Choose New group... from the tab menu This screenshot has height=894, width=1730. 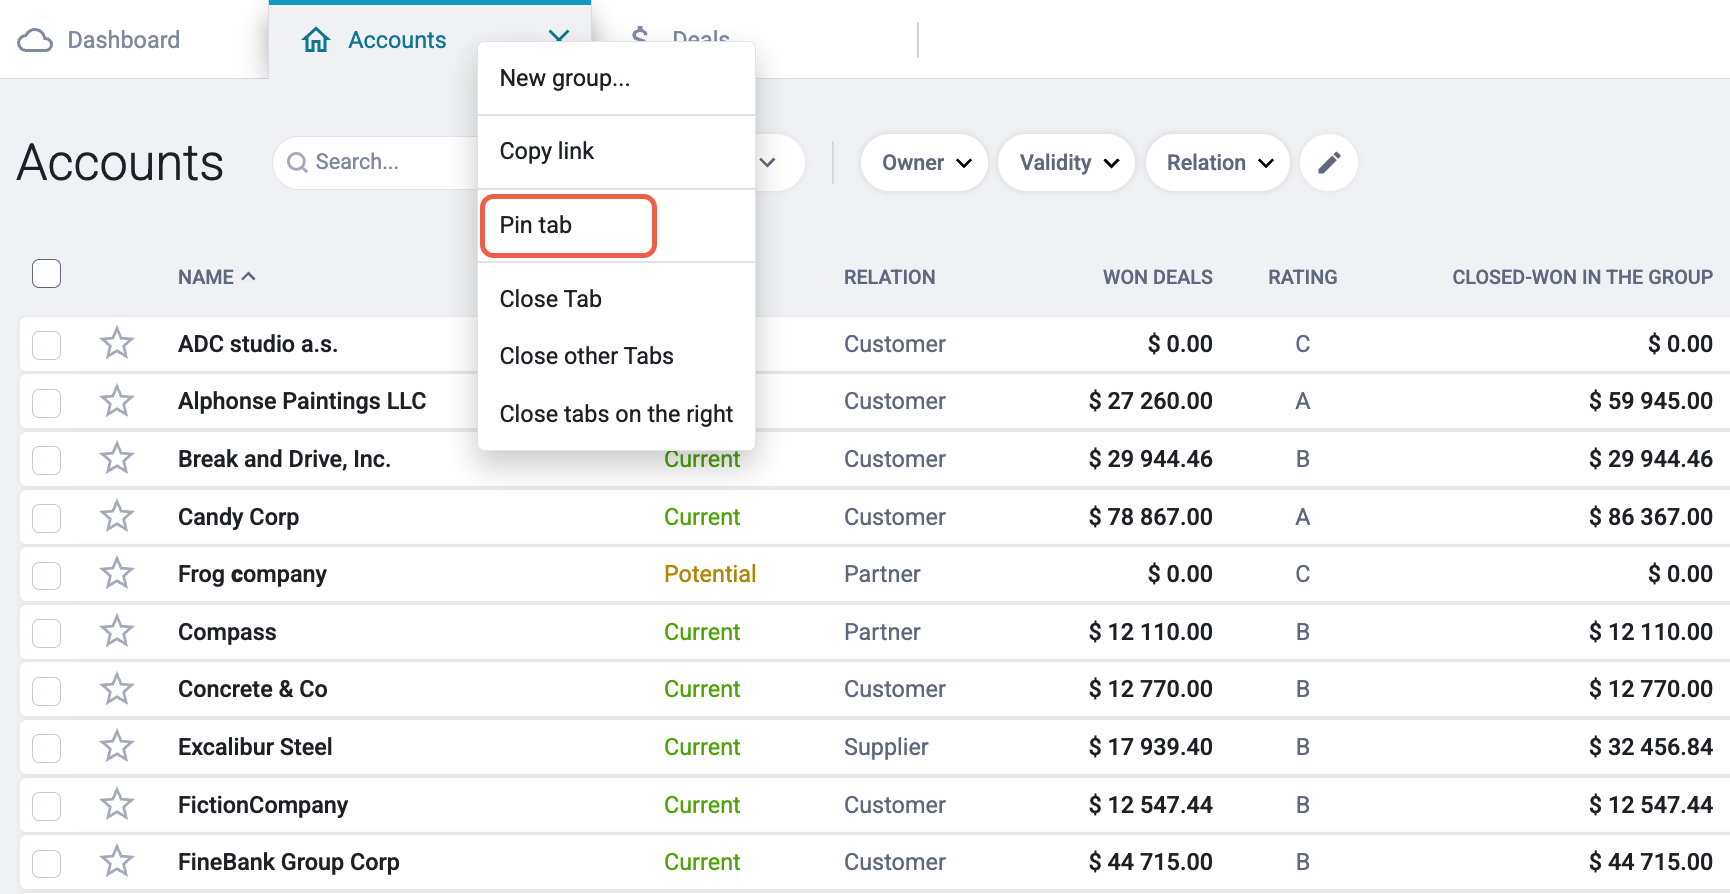[616, 78]
